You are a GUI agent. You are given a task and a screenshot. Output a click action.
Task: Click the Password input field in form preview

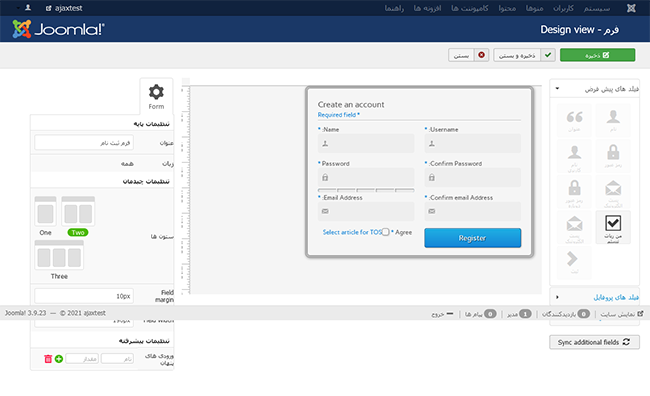366,177
